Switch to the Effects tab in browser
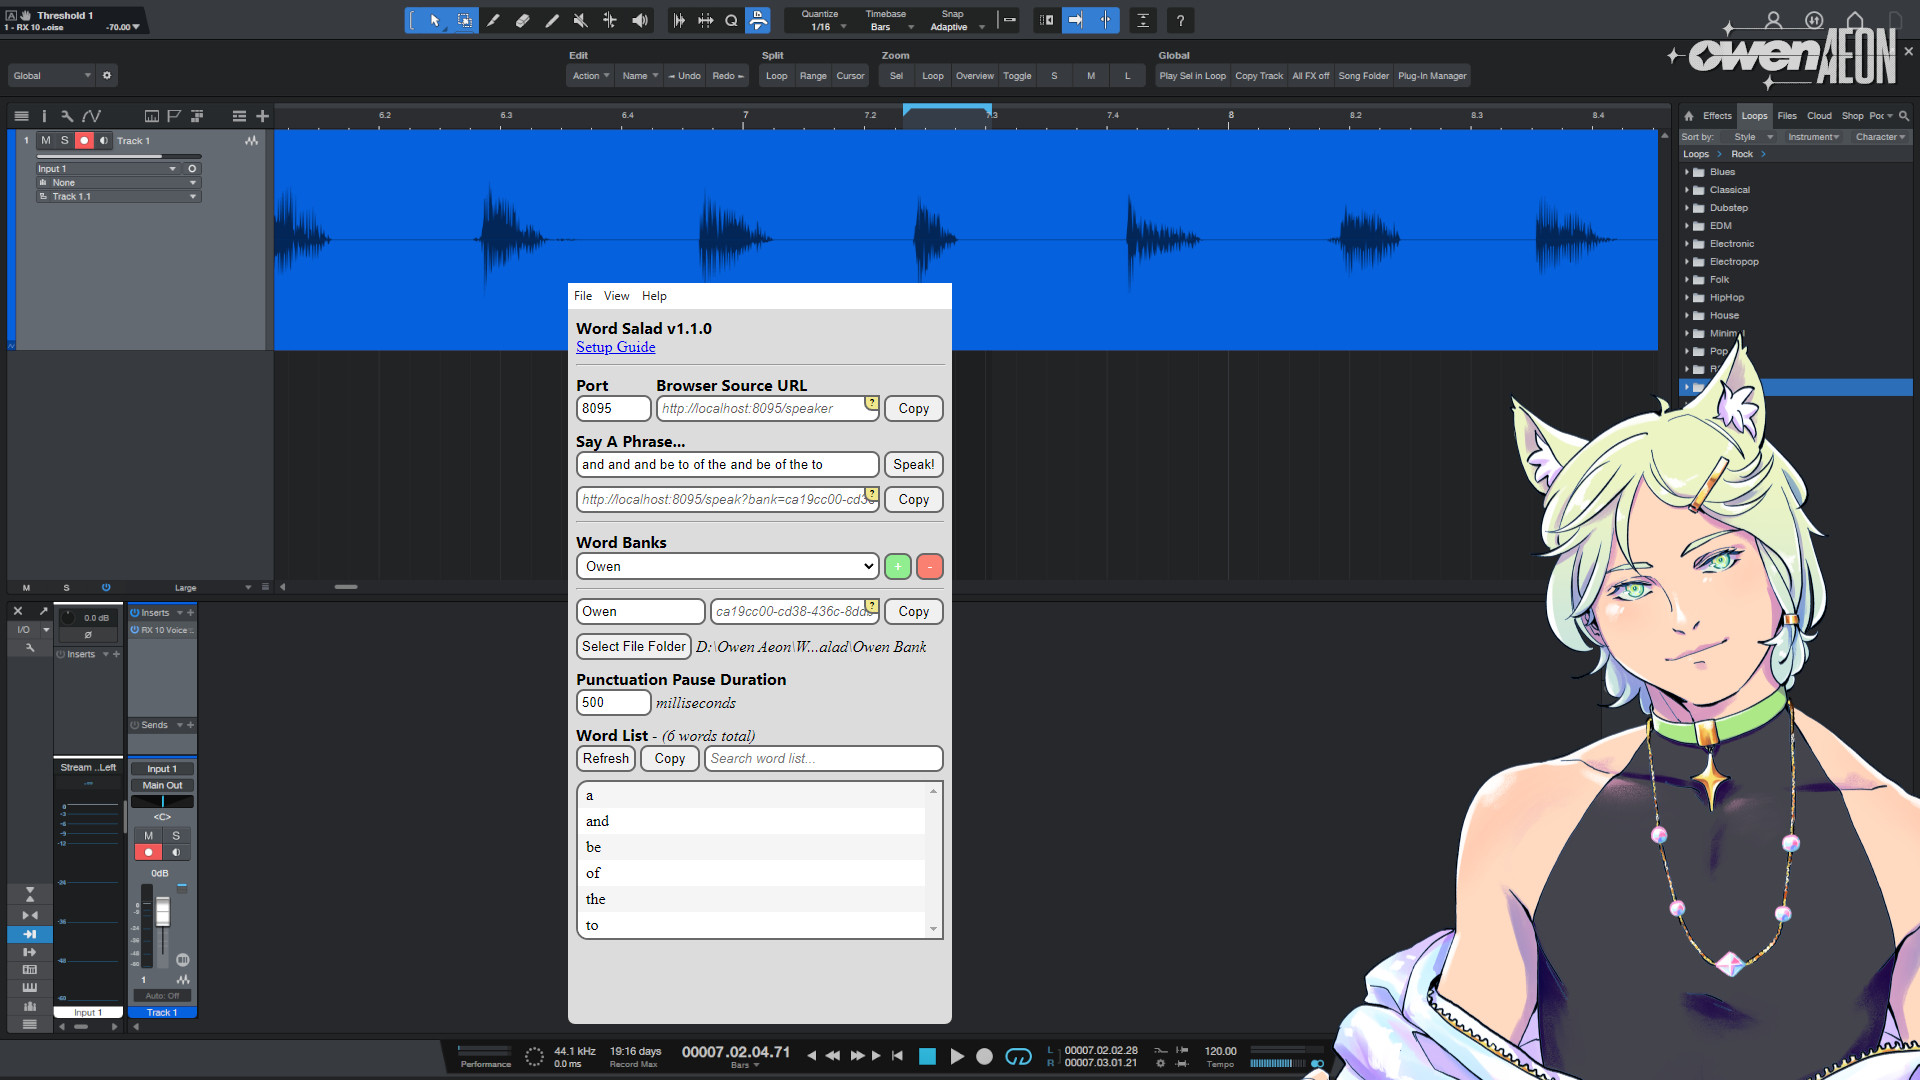The image size is (1920, 1080). (x=1717, y=116)
